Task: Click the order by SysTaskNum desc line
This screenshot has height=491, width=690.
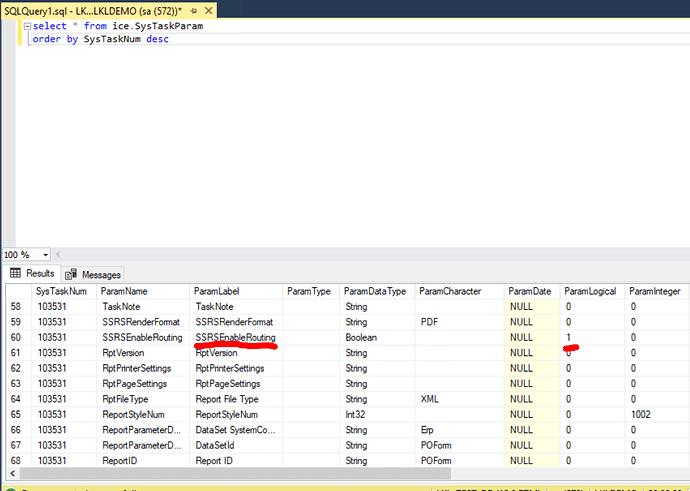Action: [x=100, y=39]
